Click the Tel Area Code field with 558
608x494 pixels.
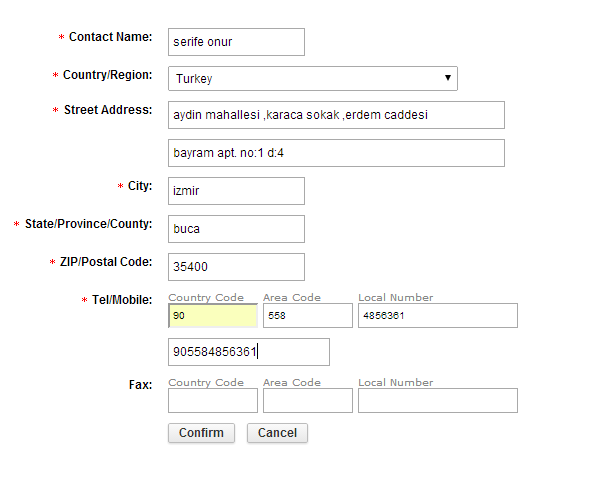[307, 315]
